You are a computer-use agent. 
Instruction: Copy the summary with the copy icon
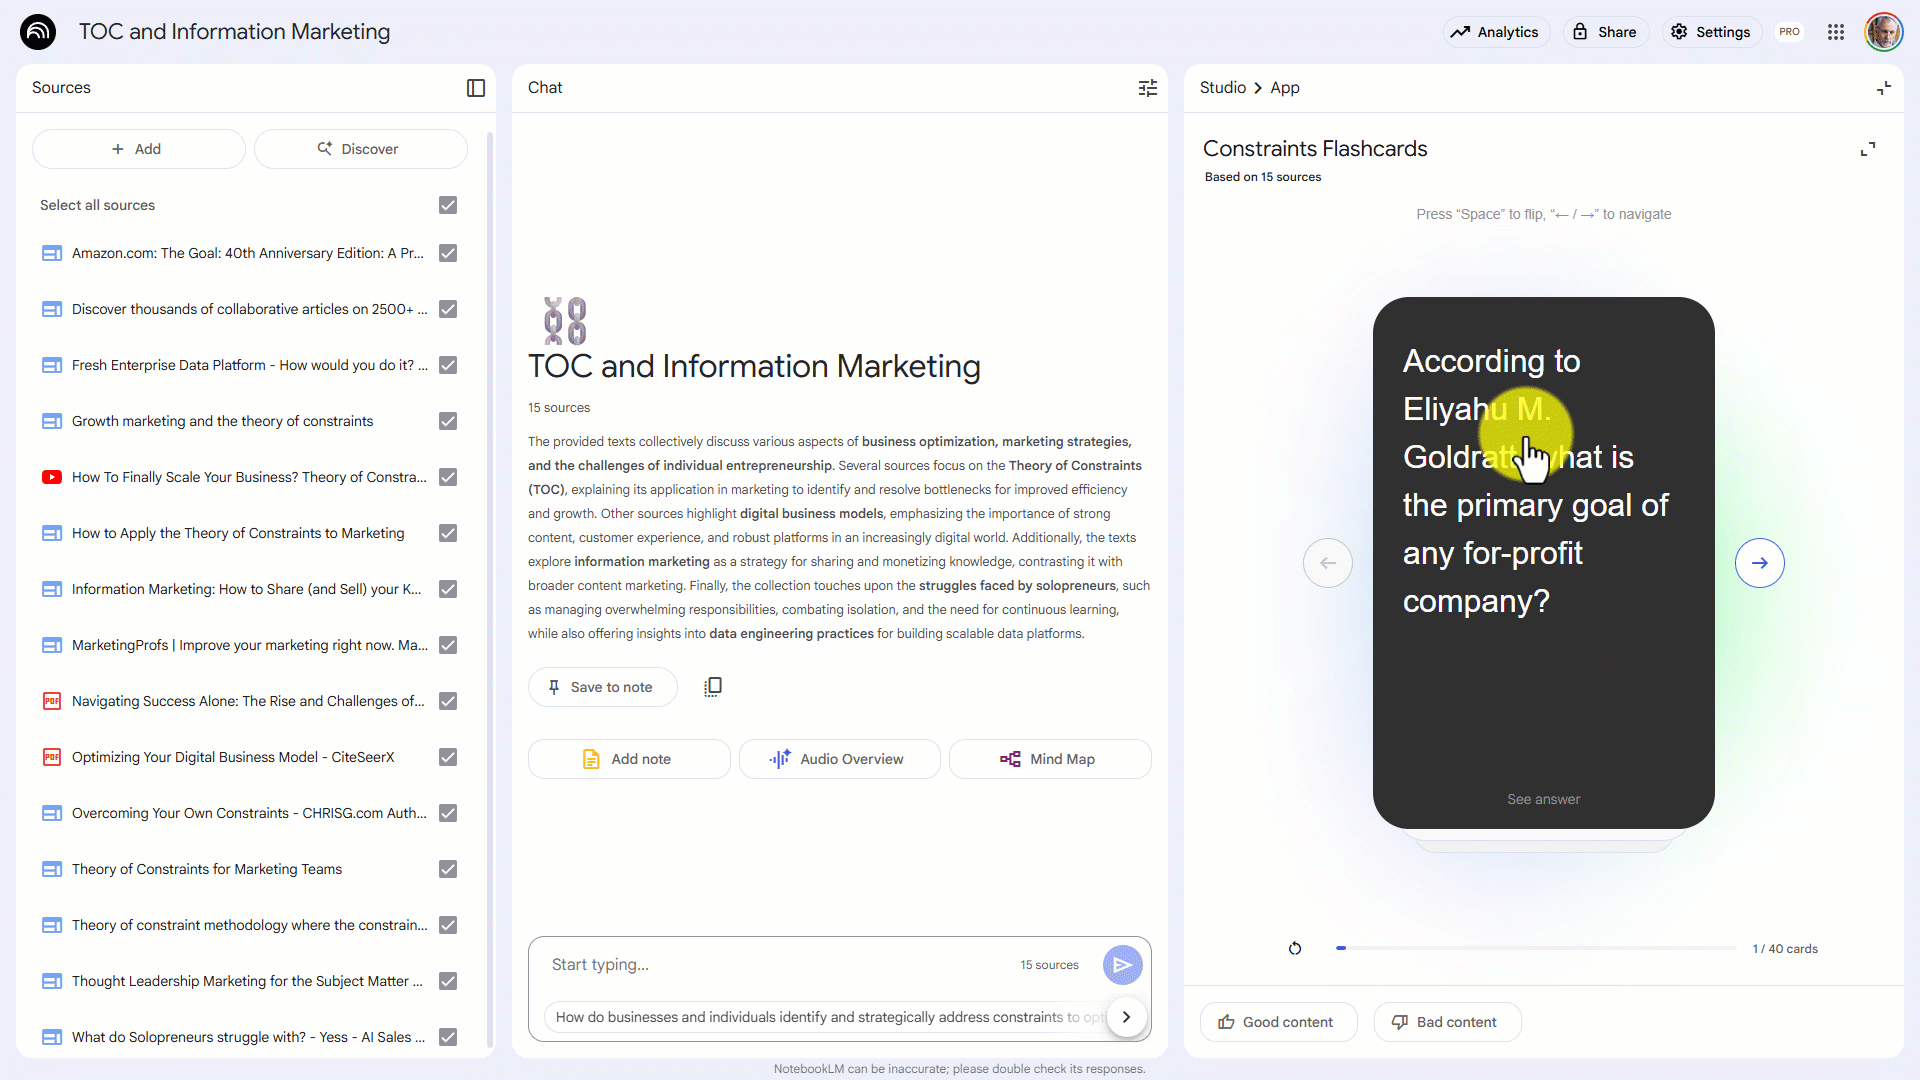pos(712,687)
